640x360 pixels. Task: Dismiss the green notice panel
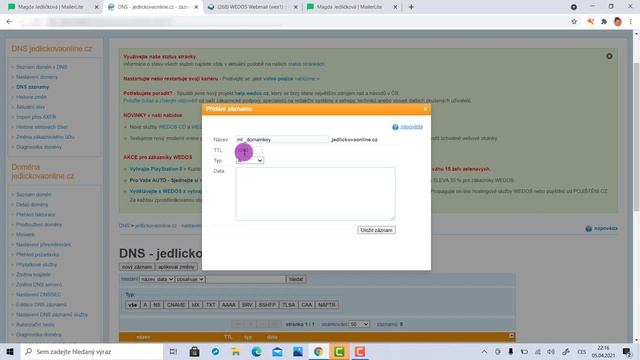pyautogui.click(x=609, y=56)
